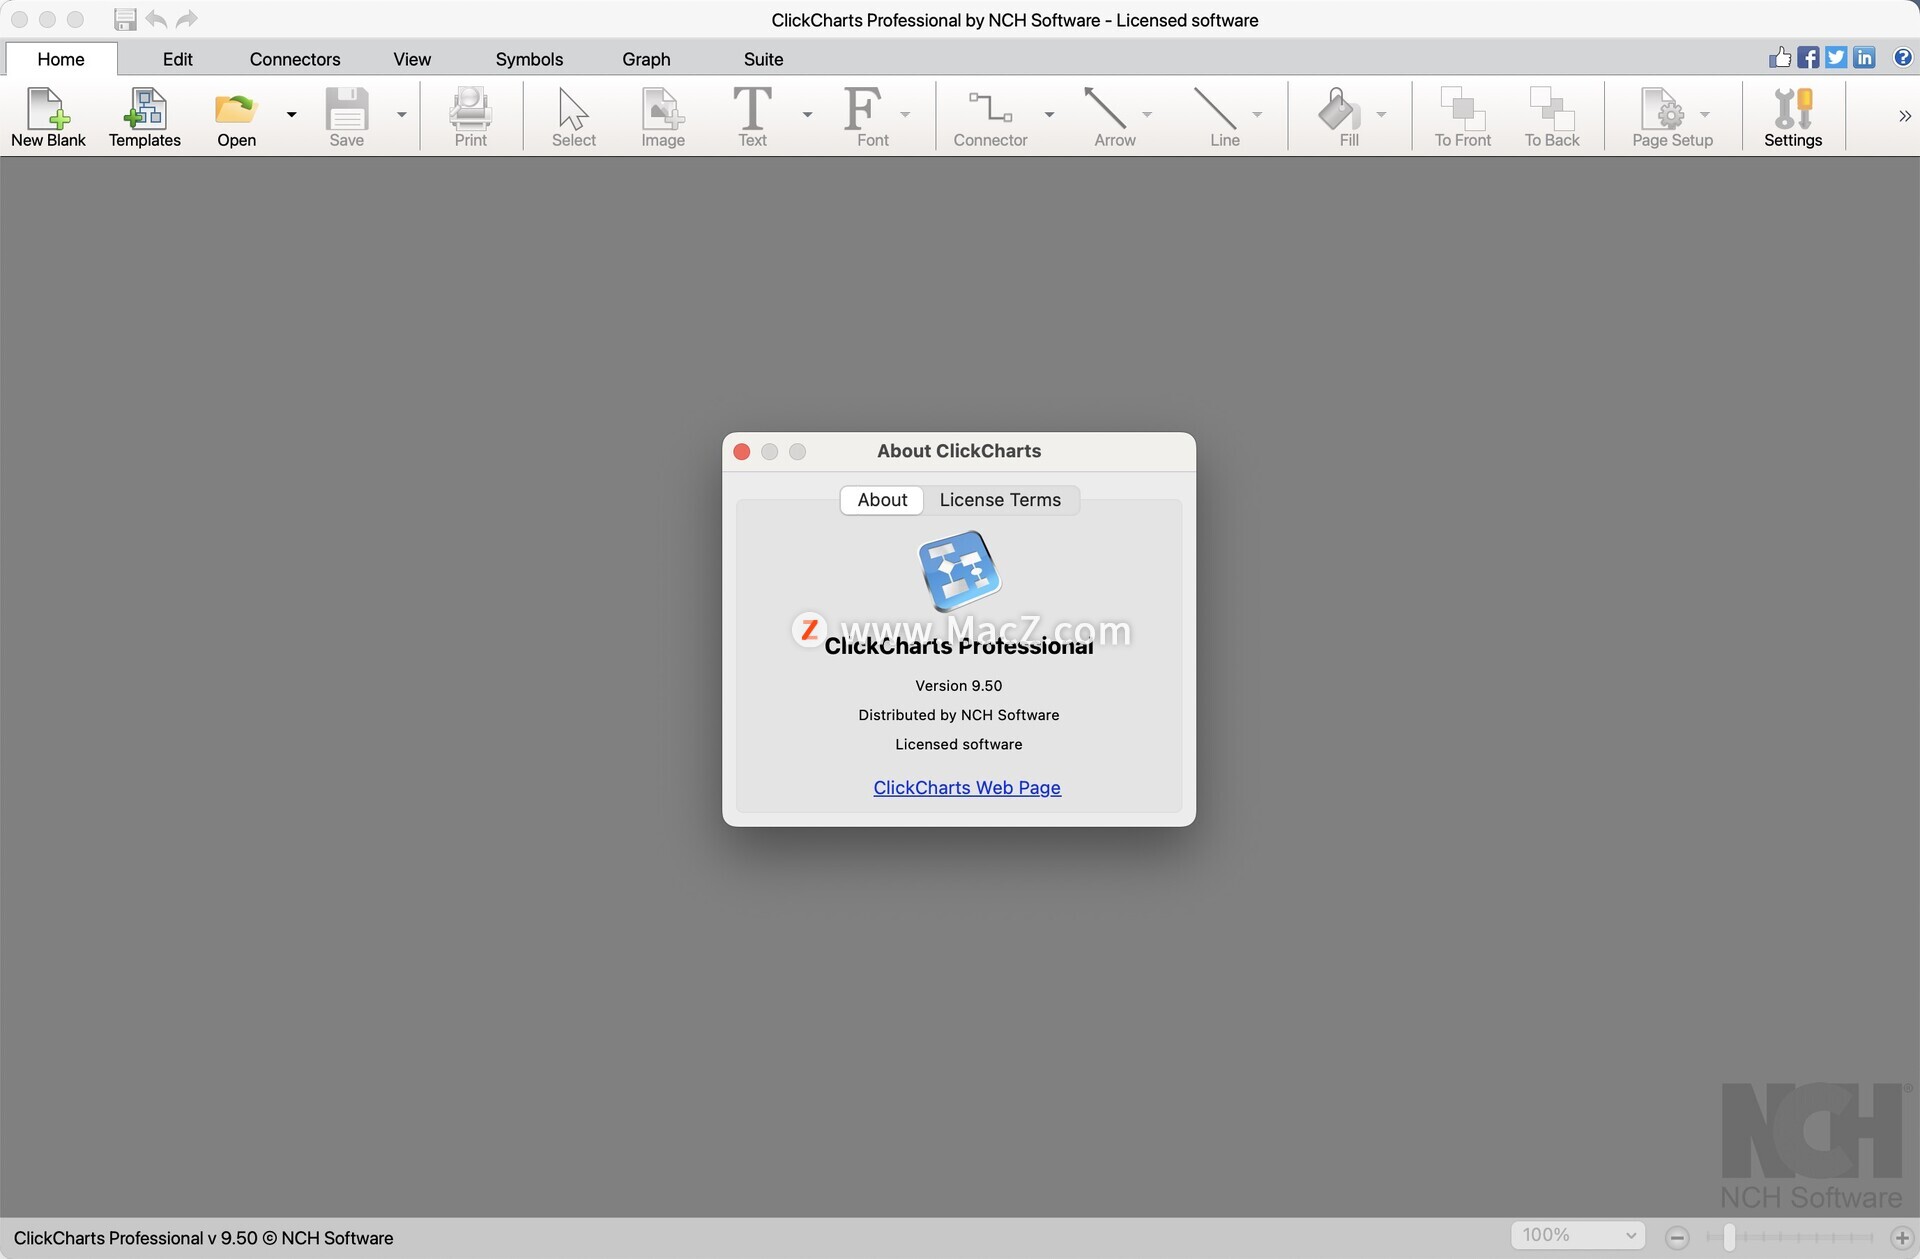Open the Suite ribbon tab
1920x1259 pixels.
point(763,59)
